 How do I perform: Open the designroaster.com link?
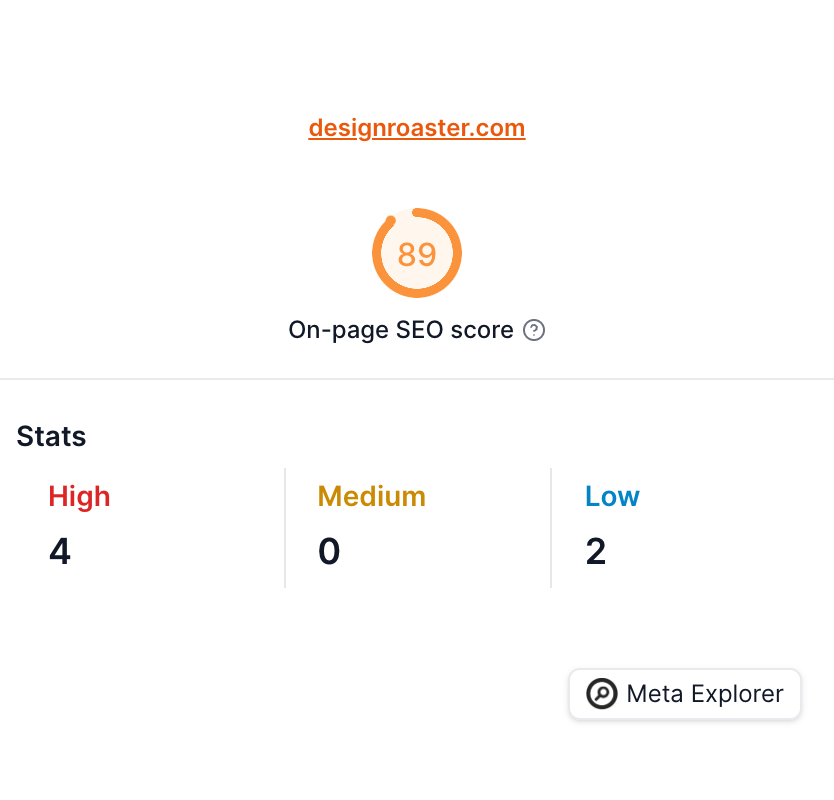[416, 128]
